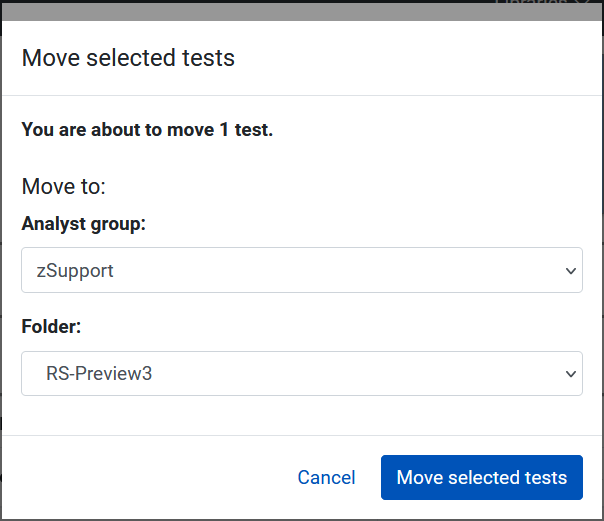Viewport: 604px width, 521px height.
Task: Click the 'Move to:' heading
Action: point(63,187)
